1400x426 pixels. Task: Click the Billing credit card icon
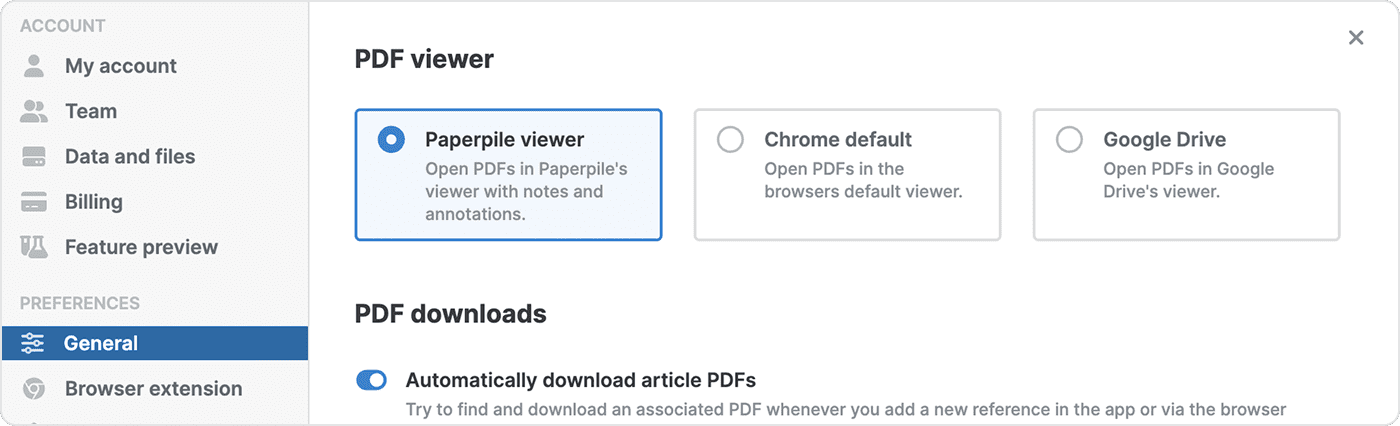tap(34, 202)
